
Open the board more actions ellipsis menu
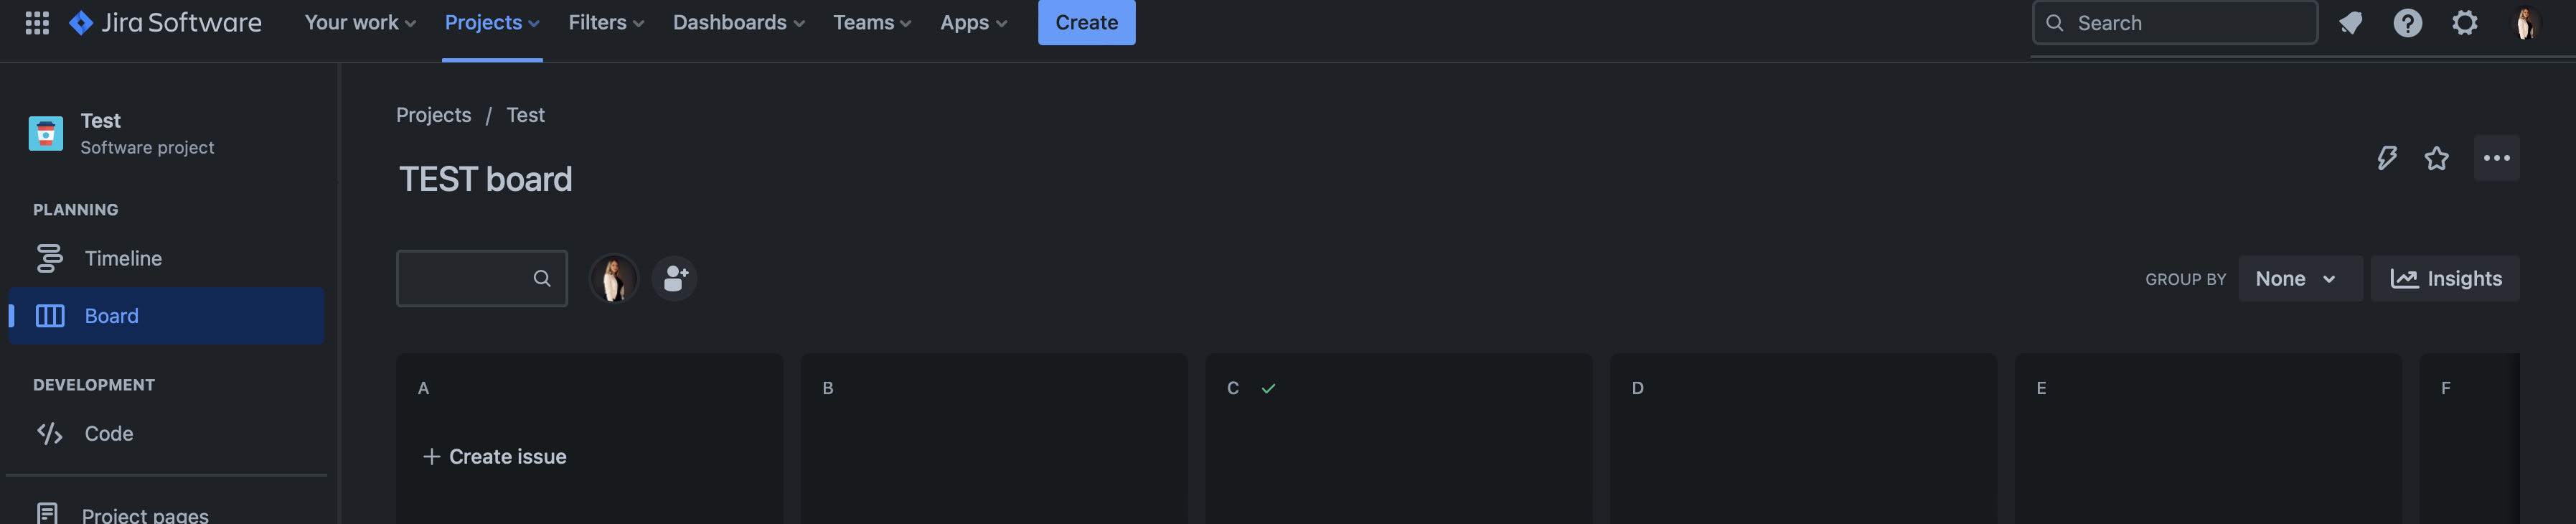(x=2497, y=158)
